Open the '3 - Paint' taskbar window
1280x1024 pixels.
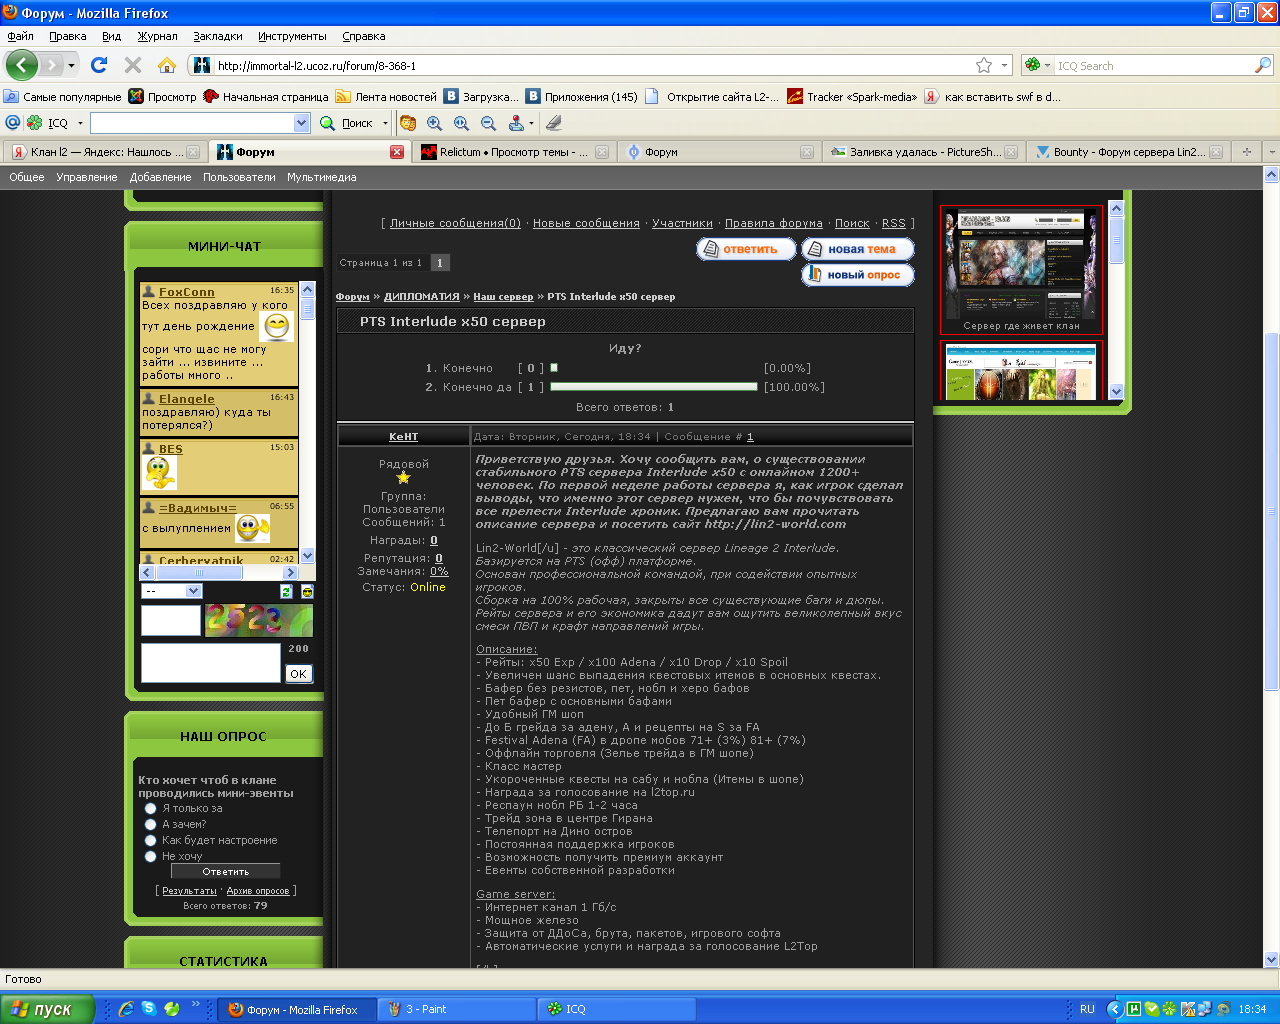click(x=459, y=1009)
